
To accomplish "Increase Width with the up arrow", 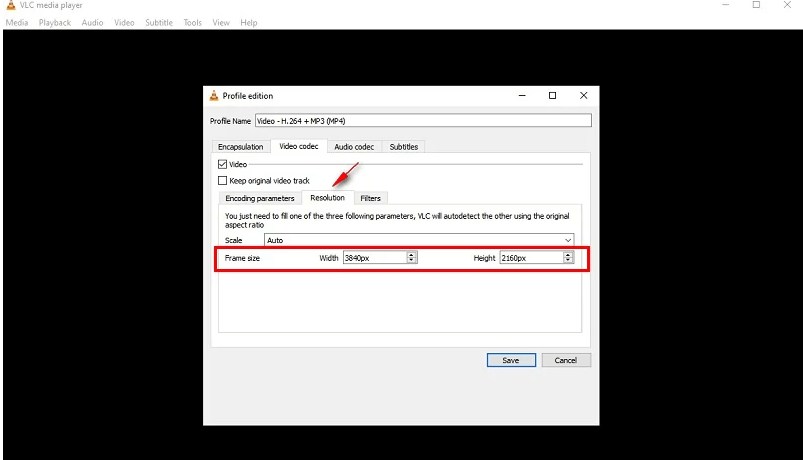I will 411,255.
